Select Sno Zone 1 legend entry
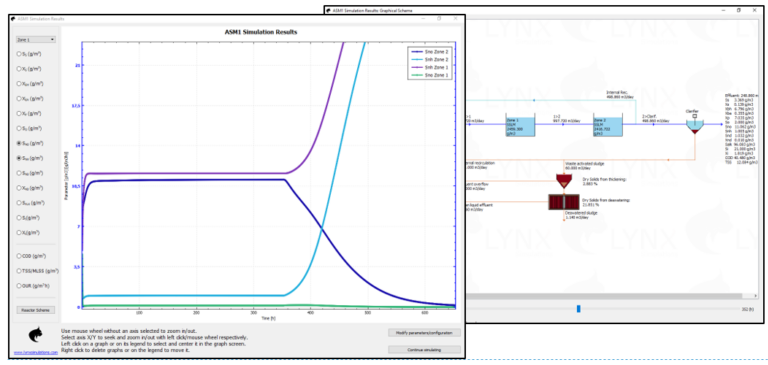 (x=430, y=75)
